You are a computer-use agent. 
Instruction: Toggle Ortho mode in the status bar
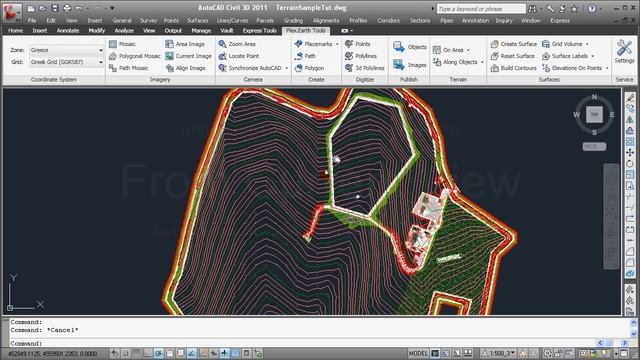pyautogui.click(x=148, y=353)
